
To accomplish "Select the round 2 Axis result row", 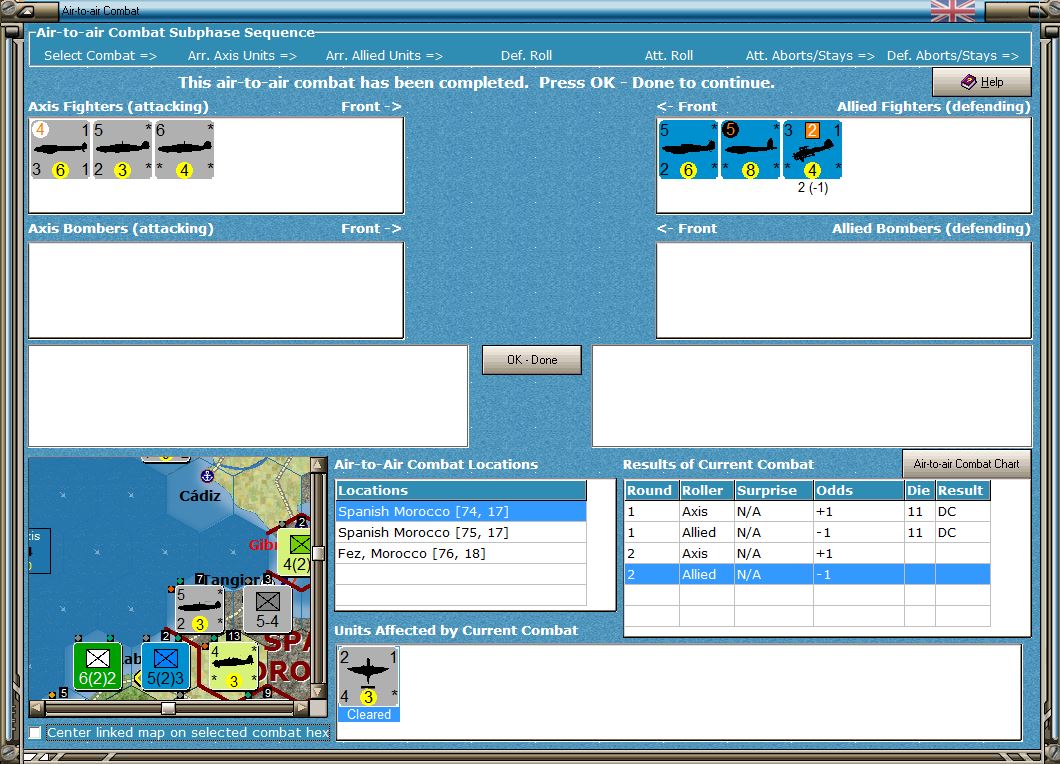I will 808,553.
